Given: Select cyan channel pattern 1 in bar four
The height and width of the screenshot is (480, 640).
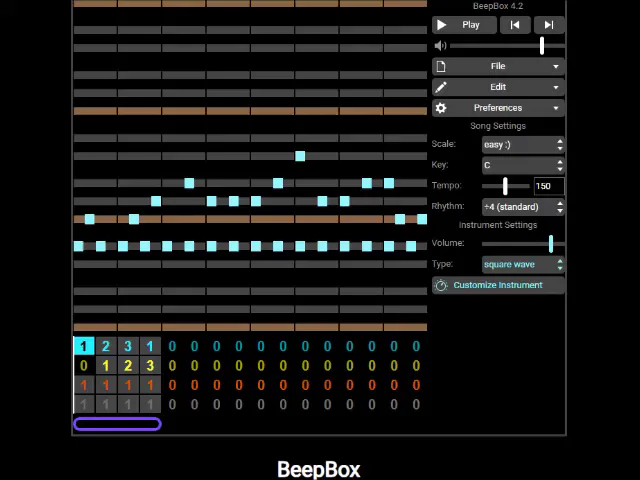Looking at the screenshot, I should [x=150, y=346].
